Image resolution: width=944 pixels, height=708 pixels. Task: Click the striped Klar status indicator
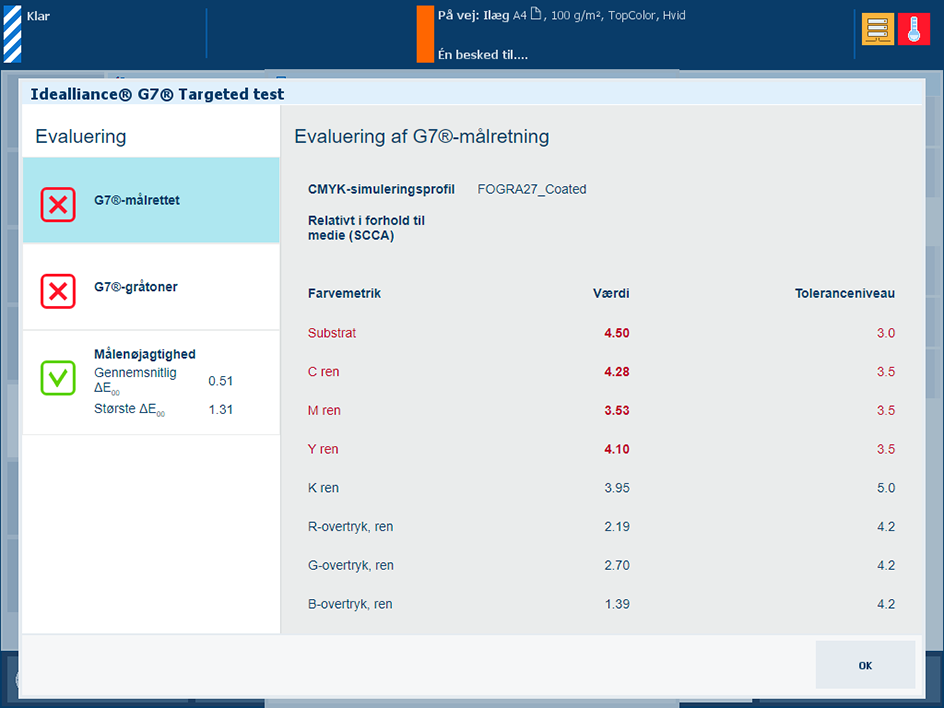13,34
